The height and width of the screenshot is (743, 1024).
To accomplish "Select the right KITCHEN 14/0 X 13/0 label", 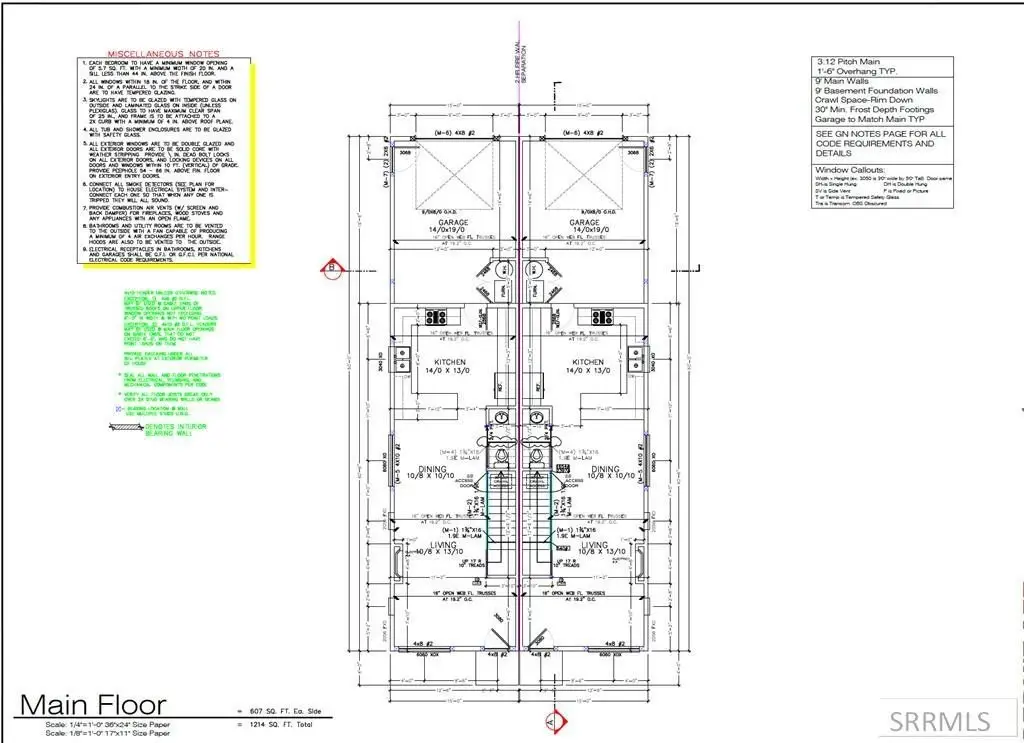I will coord(588,366).
